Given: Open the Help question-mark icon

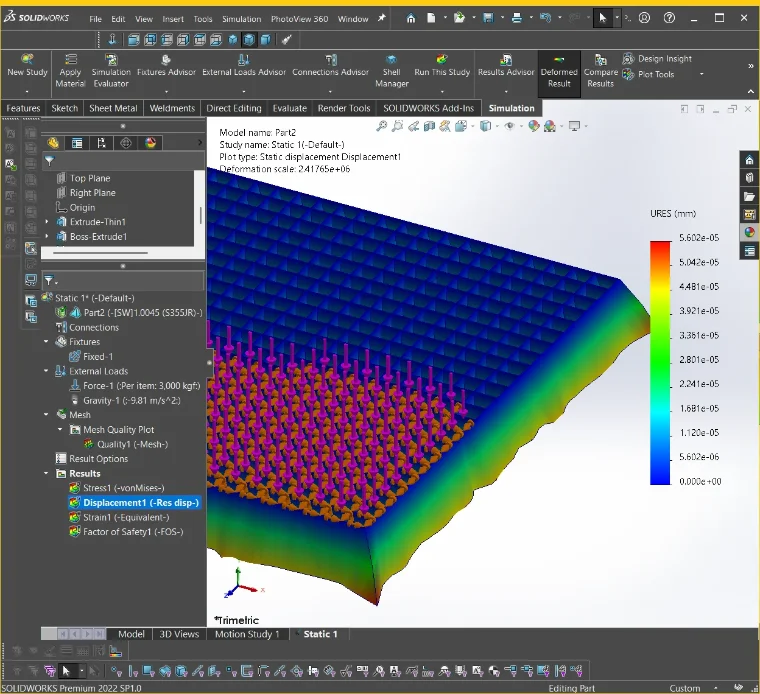Looking at the screenshot, I should (x=669, y=18).
